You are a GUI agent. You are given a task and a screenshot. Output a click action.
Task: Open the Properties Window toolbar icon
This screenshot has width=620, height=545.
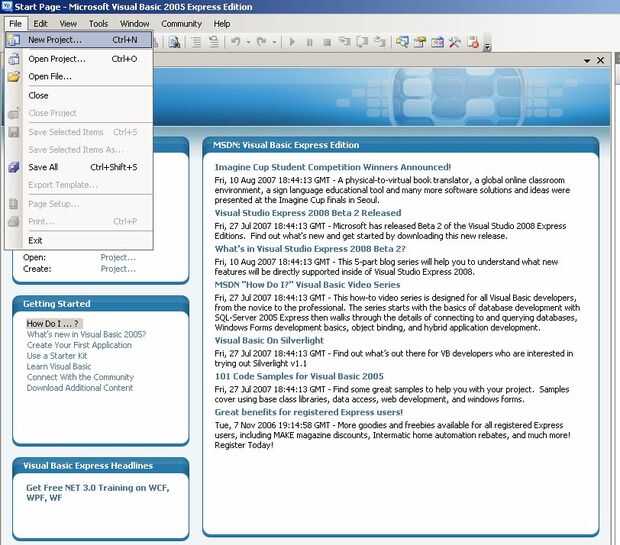coord(420,42)
